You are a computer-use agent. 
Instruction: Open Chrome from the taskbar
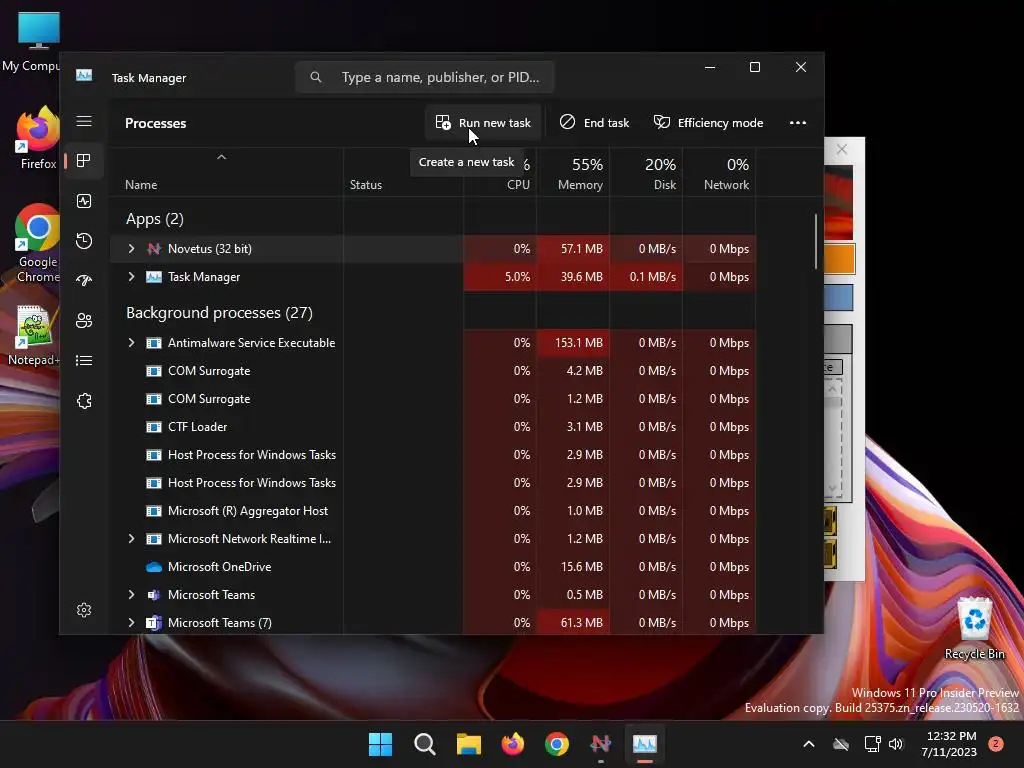556,744
